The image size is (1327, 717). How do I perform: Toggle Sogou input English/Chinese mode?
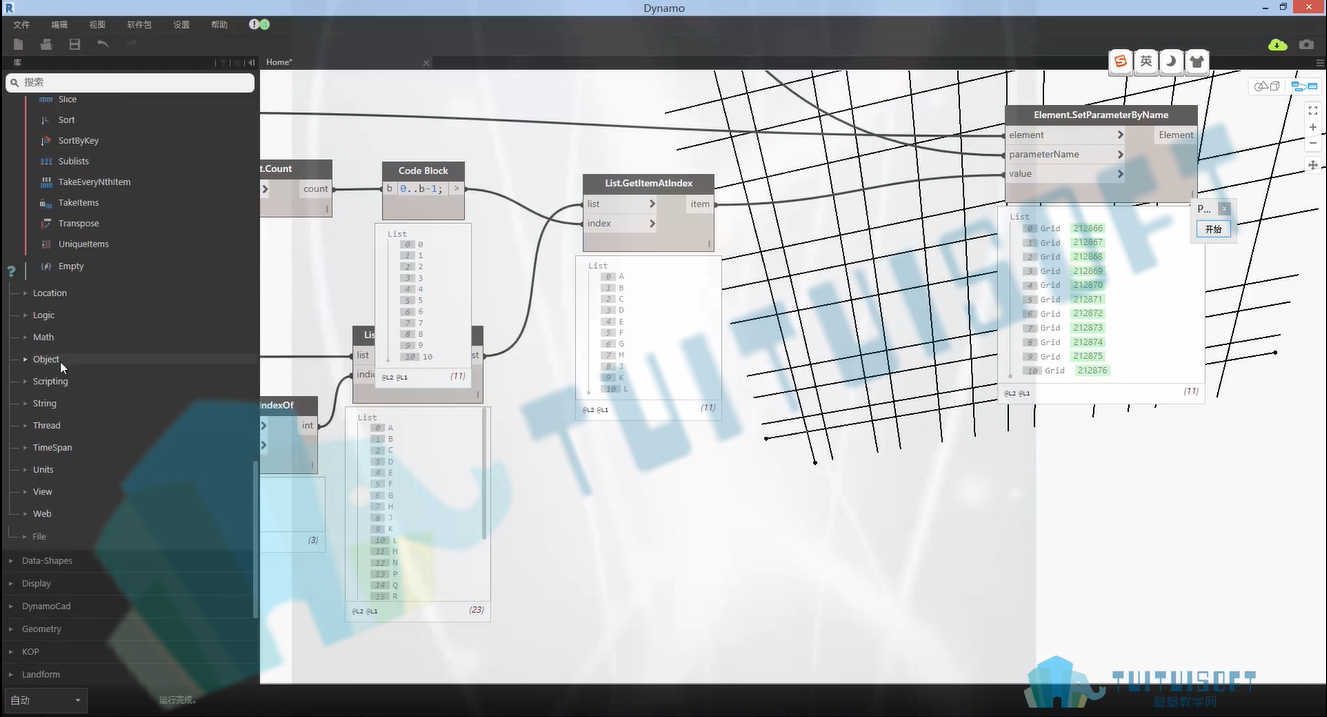point(1146,62)
